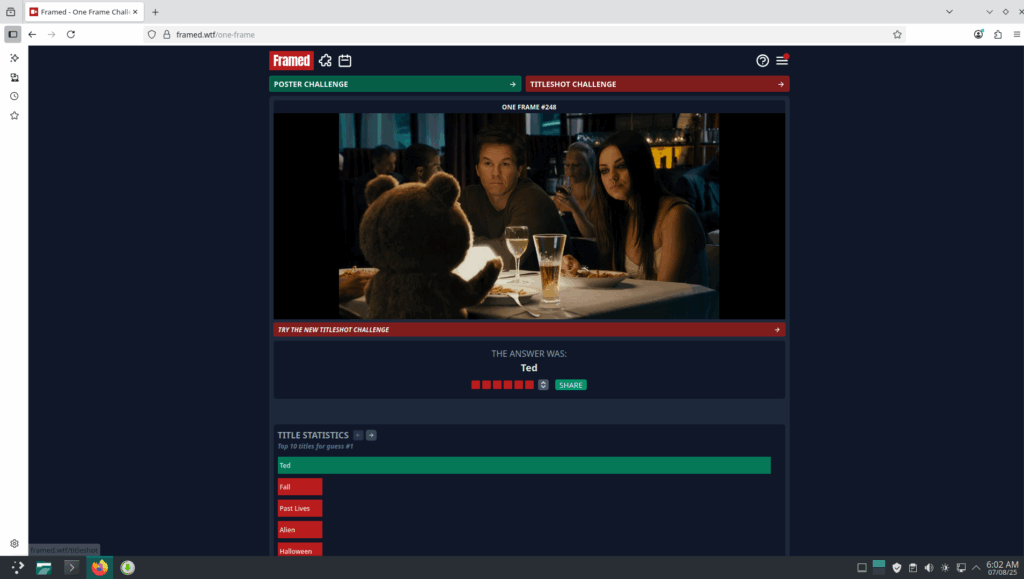Click the green Ted statistics bar

point(524,465)
